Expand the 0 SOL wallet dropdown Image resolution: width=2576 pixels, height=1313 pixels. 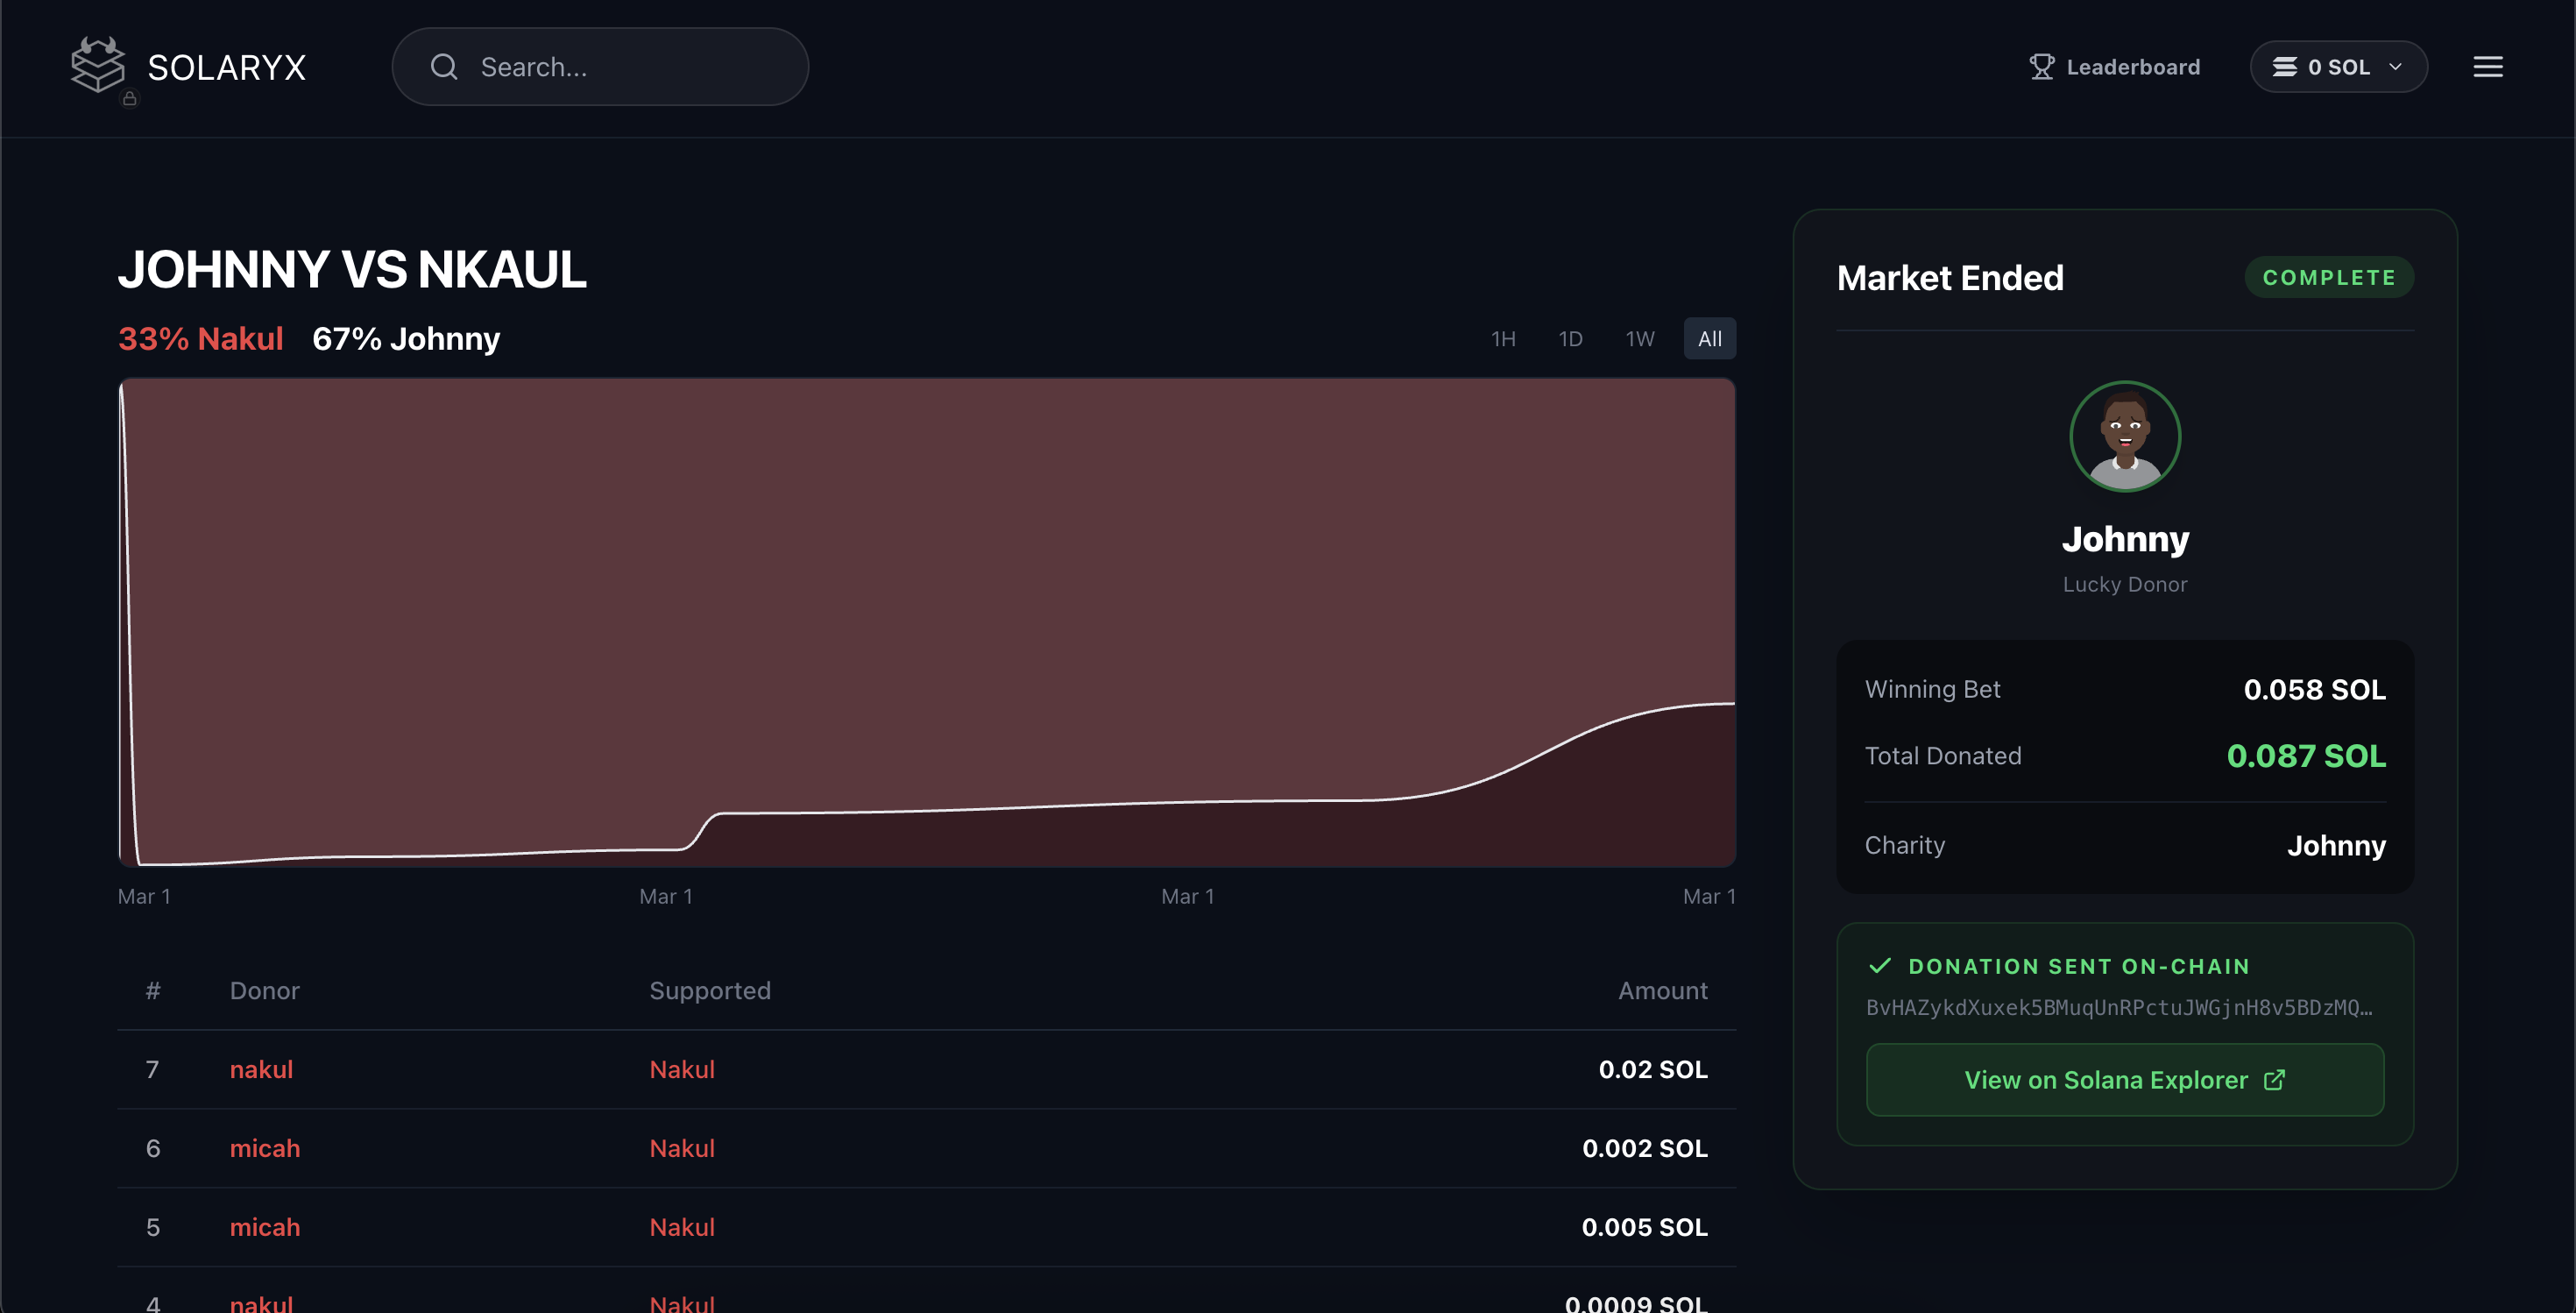pyautogui.click(x=2338, y=67)
